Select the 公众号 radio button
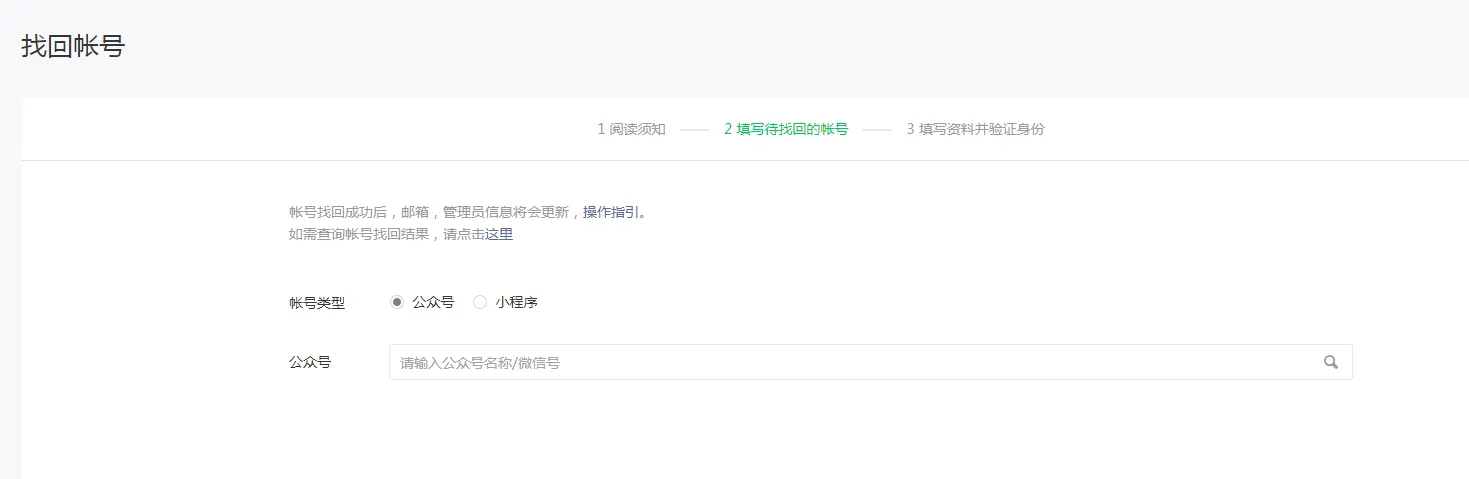1469x479 pixels. [397, 302]
